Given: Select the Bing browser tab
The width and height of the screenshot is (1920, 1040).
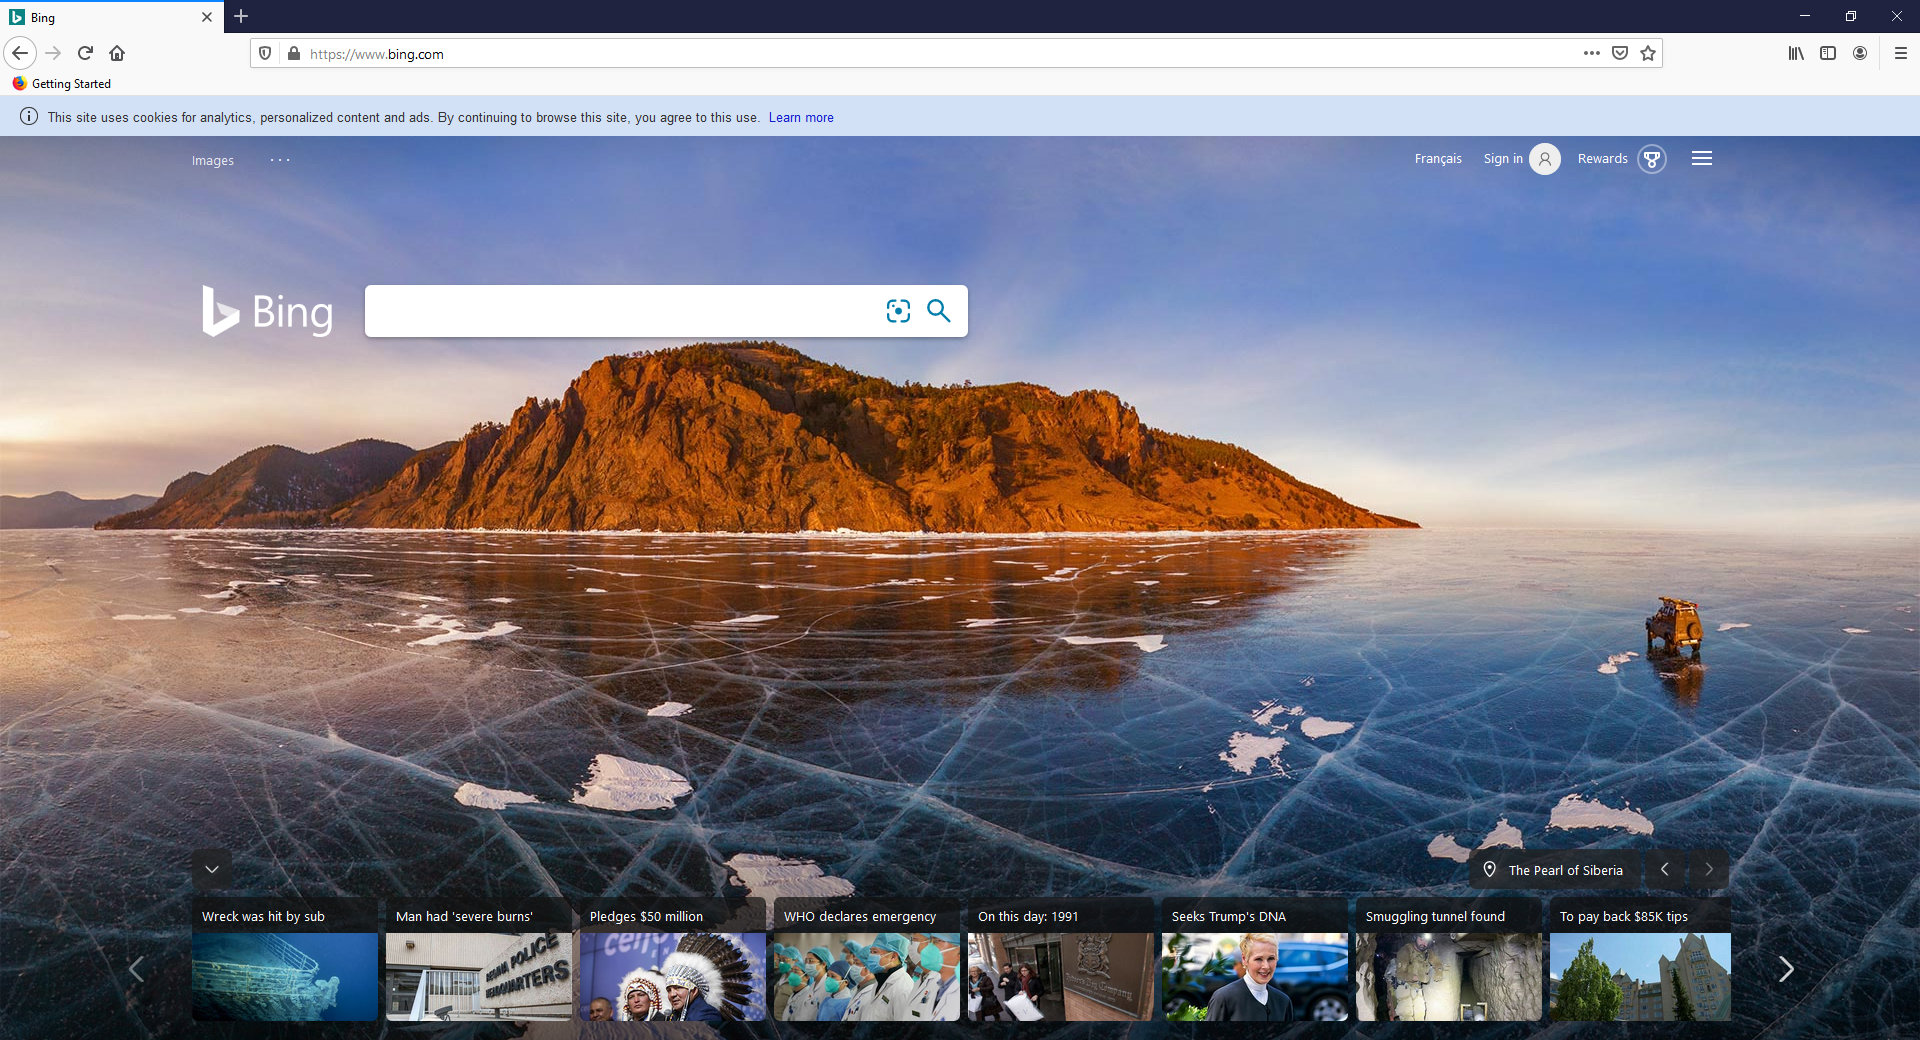Looking at the screenshot, I should coord(100,17).
